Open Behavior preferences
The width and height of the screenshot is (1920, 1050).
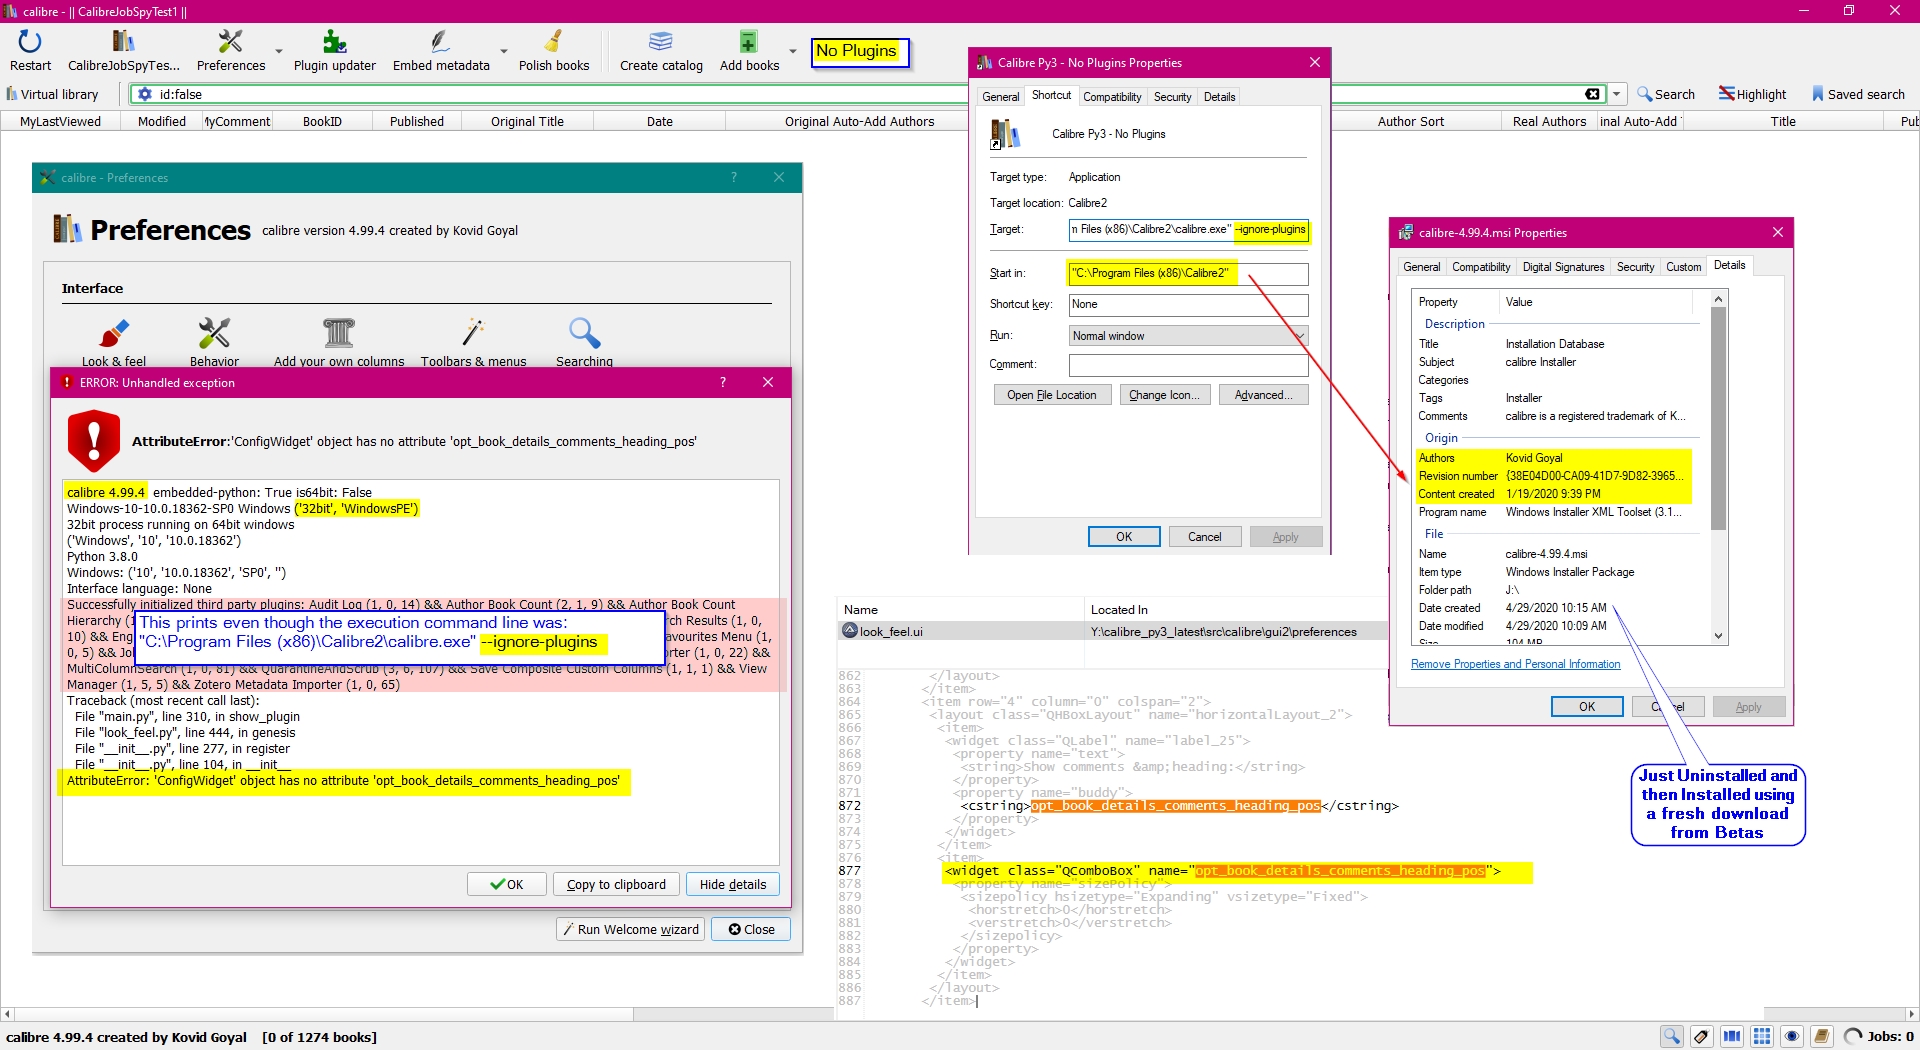click(214, 342)
